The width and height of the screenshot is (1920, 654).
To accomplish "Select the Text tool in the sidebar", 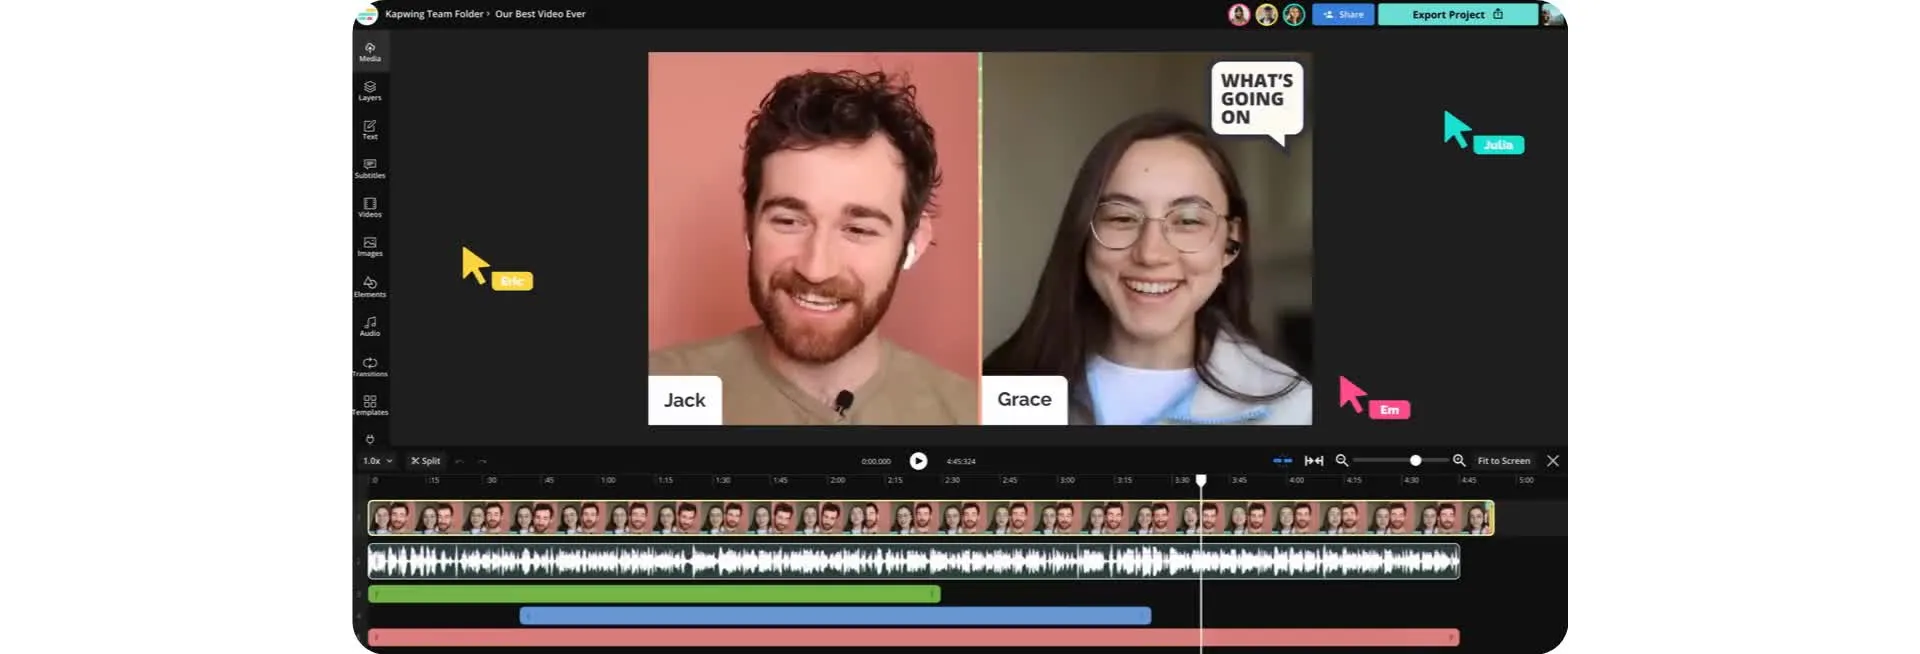I will 370,130.
